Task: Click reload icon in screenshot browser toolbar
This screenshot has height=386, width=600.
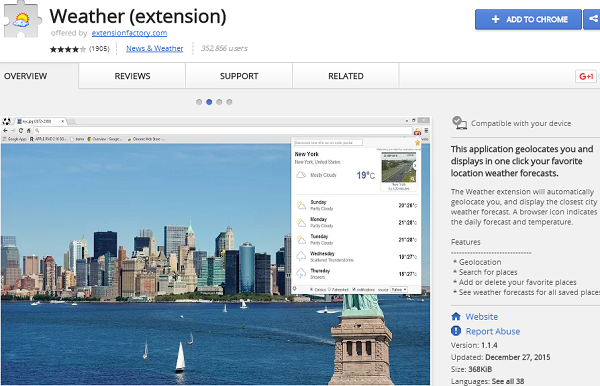Action: 21,130
